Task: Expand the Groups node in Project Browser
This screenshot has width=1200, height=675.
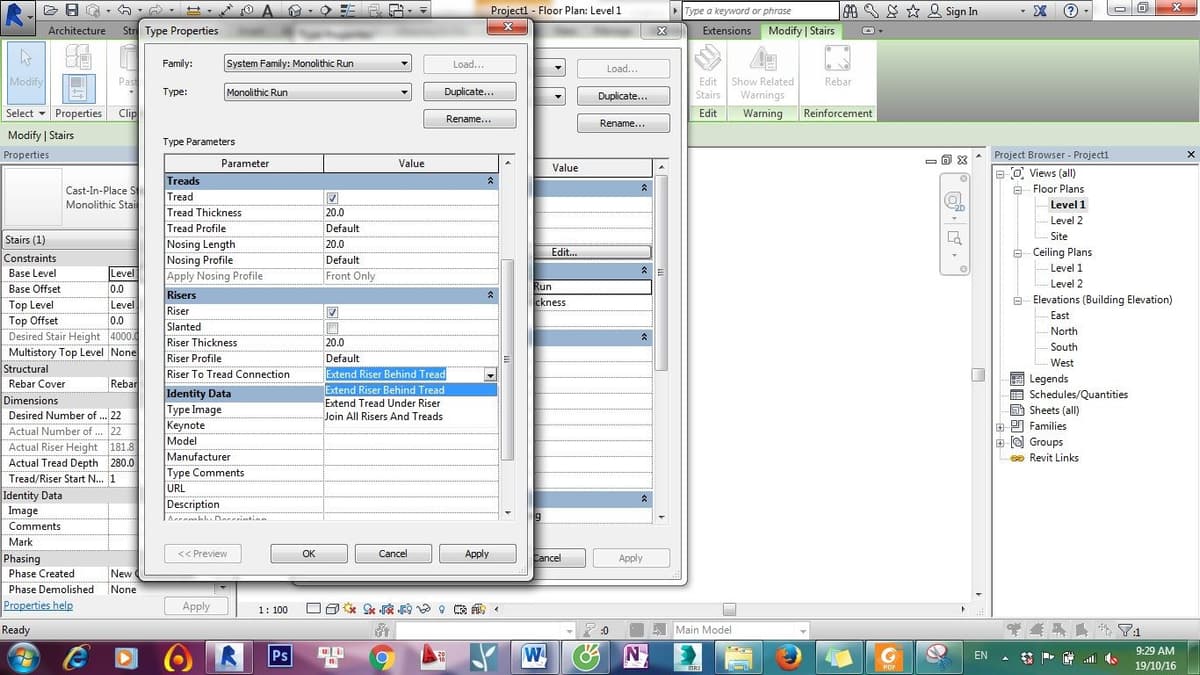Action: pyautogui.click(x=1001, y=442)
